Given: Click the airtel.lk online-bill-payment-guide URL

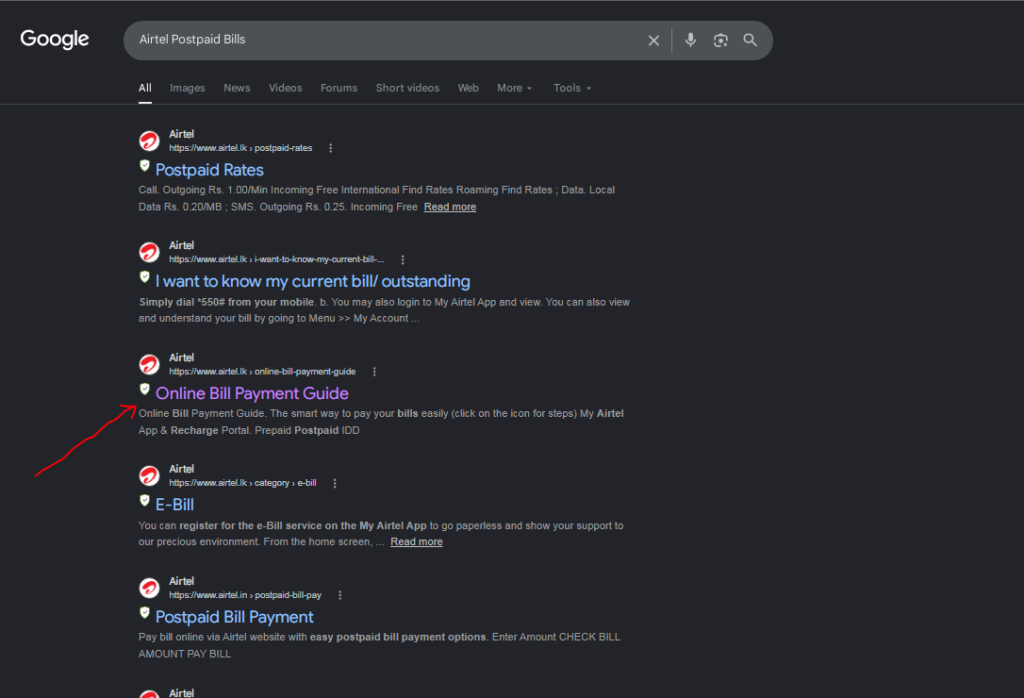Looking at the screenshot, I should point(263,372).
